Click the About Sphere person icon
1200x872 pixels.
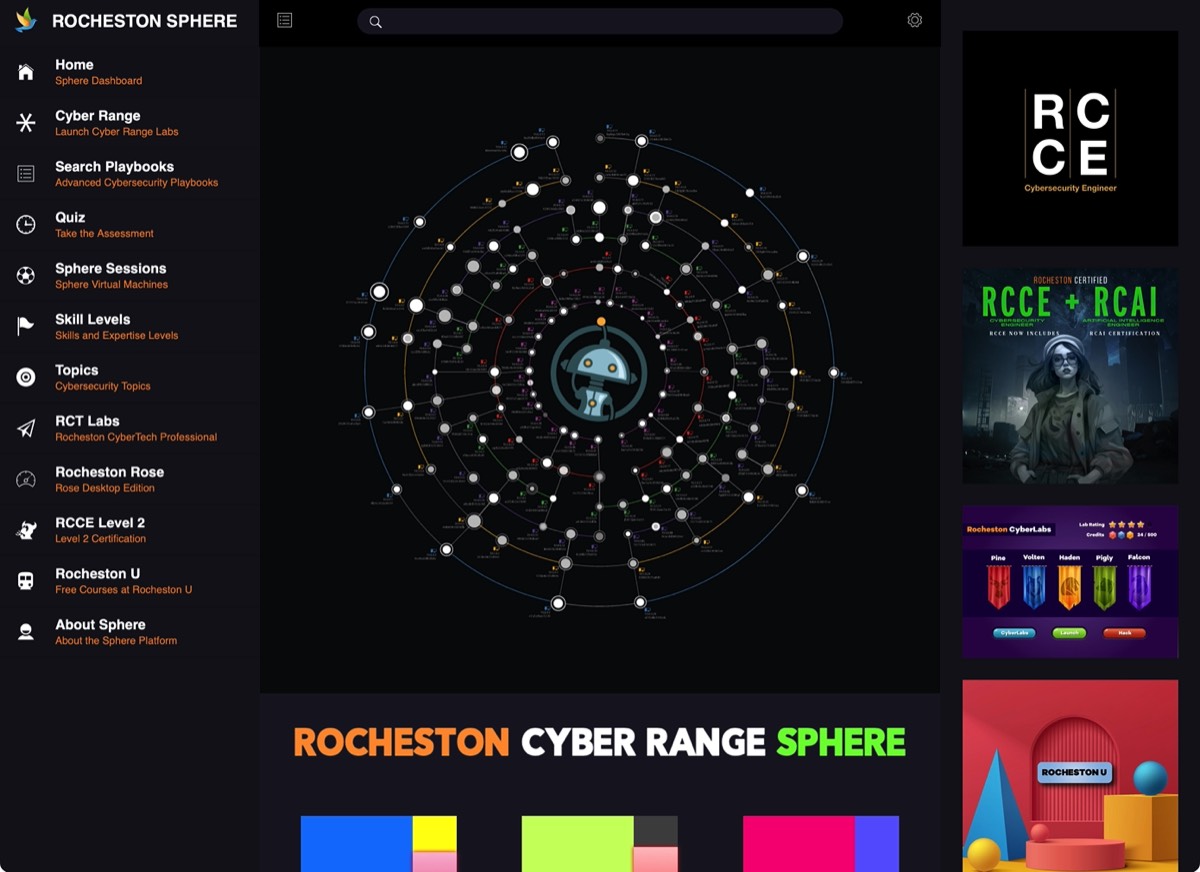(26, 632)
